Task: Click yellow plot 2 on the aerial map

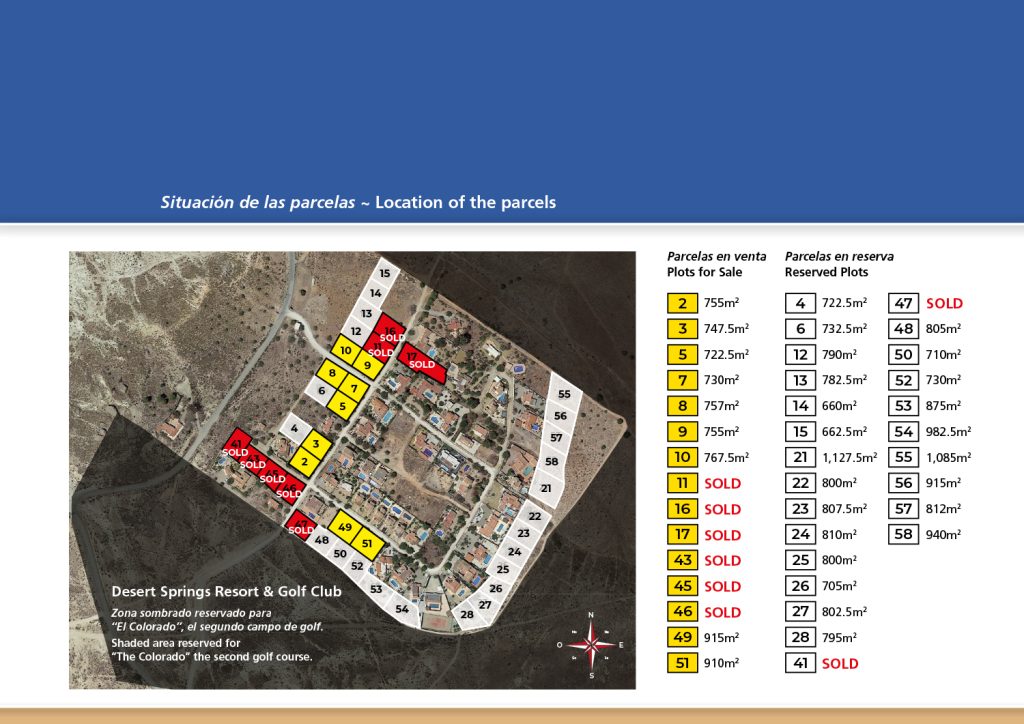Action: [304, 462]
